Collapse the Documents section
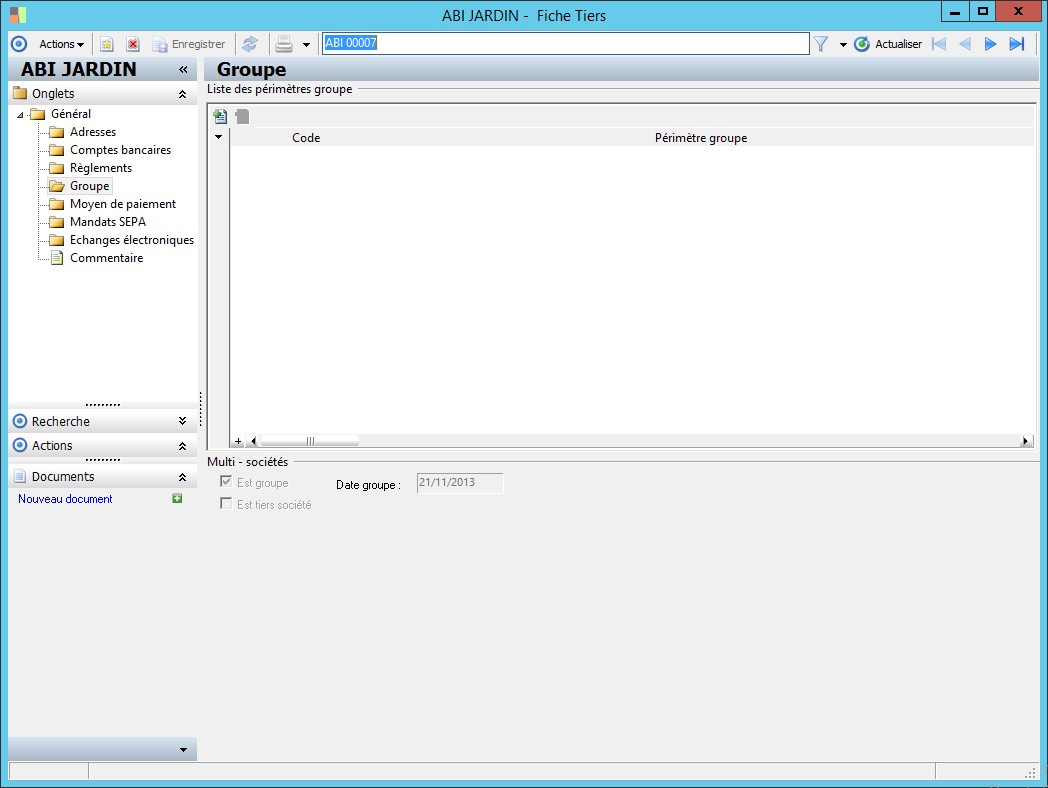Image resolution: width=1048 pixels, height=788 pixels. [x=182, y=477]
